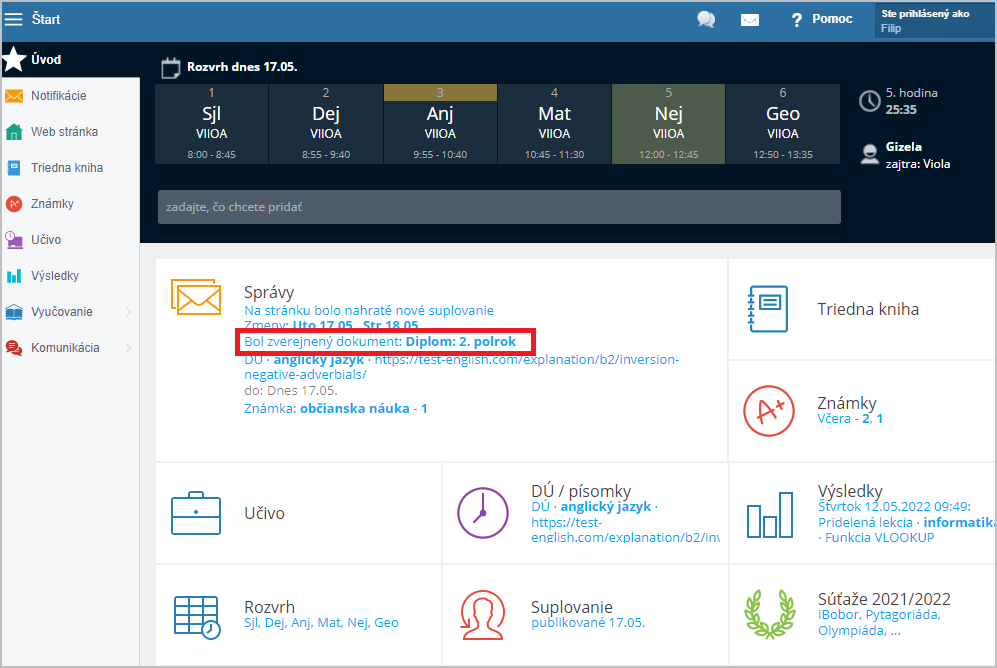Open the Včera - 2, 1 grades link

849,418
